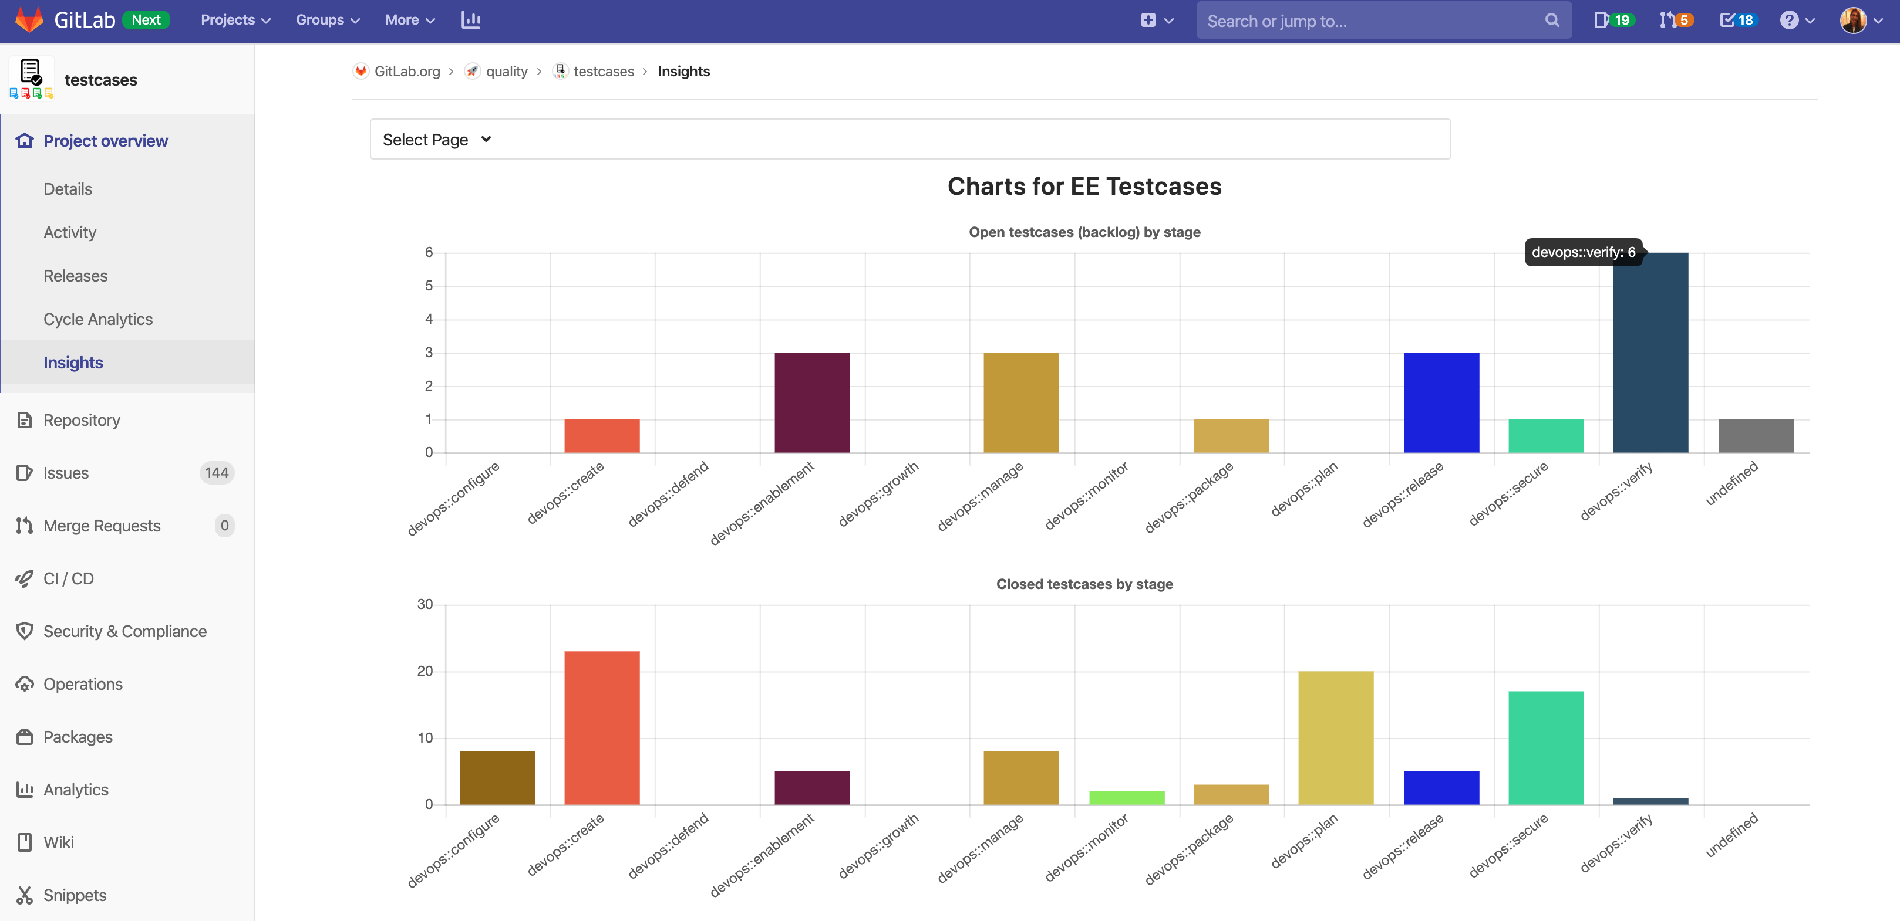The width and height of the screenshot is (1900, 921).
Task: Open the plus creation dropdown in navbar
Action: 1157,19
